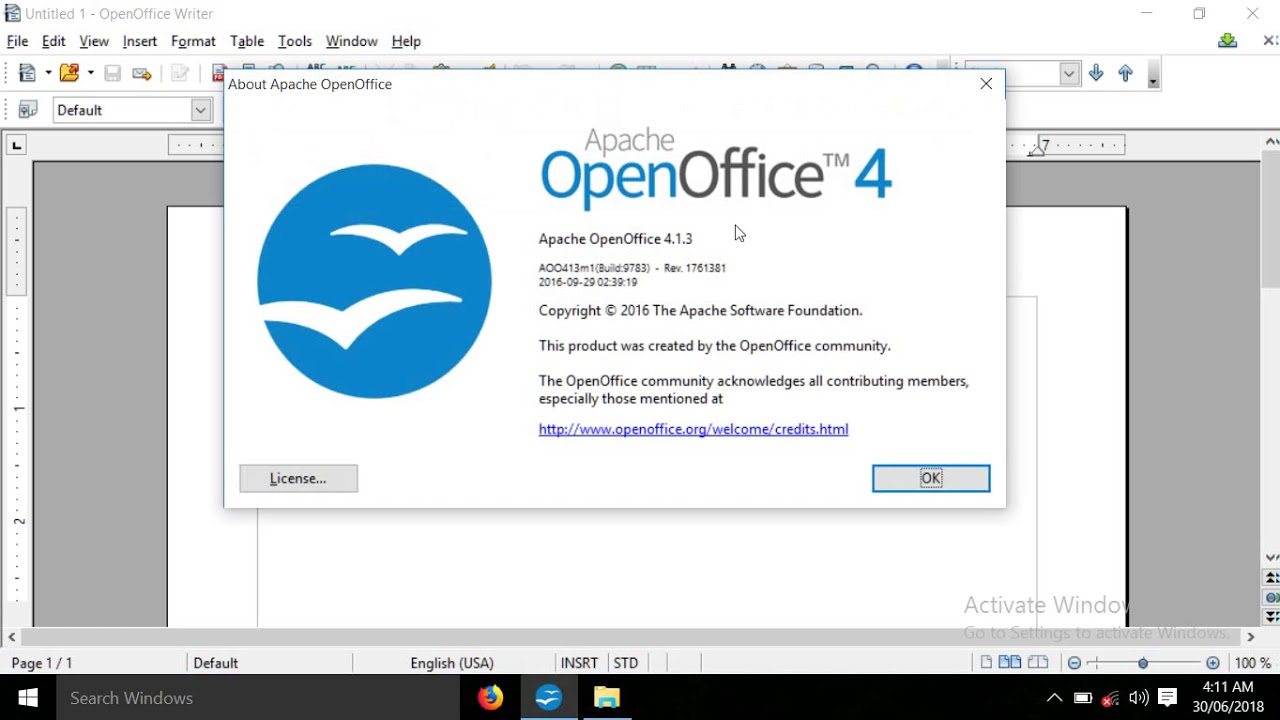The image size is (1280, 720).
Task: Click the tab stop type button on ruler
Action: (16, 146)
